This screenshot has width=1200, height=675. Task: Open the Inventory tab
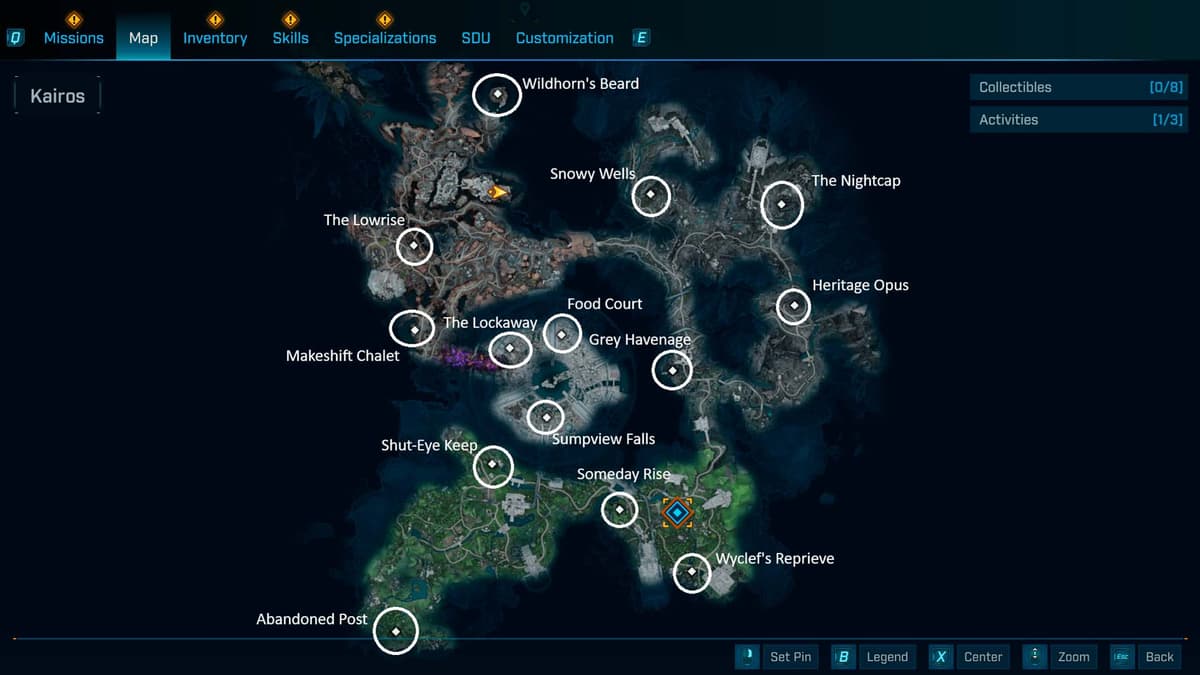click(x=214, y=38)
